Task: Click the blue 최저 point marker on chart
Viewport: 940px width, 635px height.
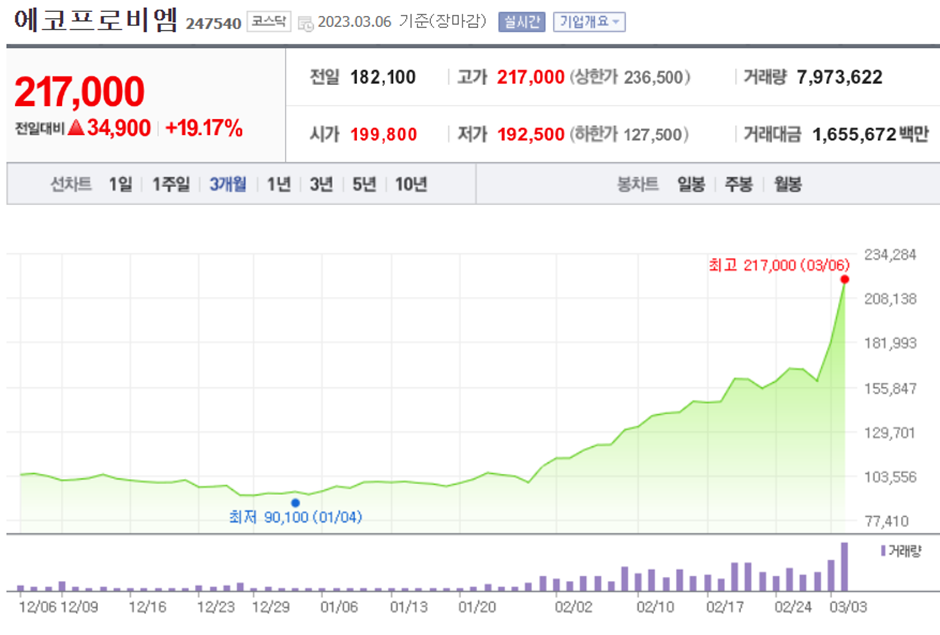Action: (x=295, y=502)
